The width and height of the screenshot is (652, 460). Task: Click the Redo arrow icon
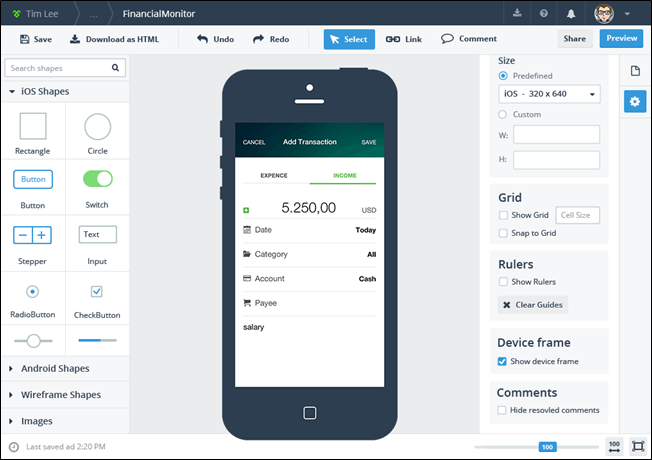[x=258, y=39]
